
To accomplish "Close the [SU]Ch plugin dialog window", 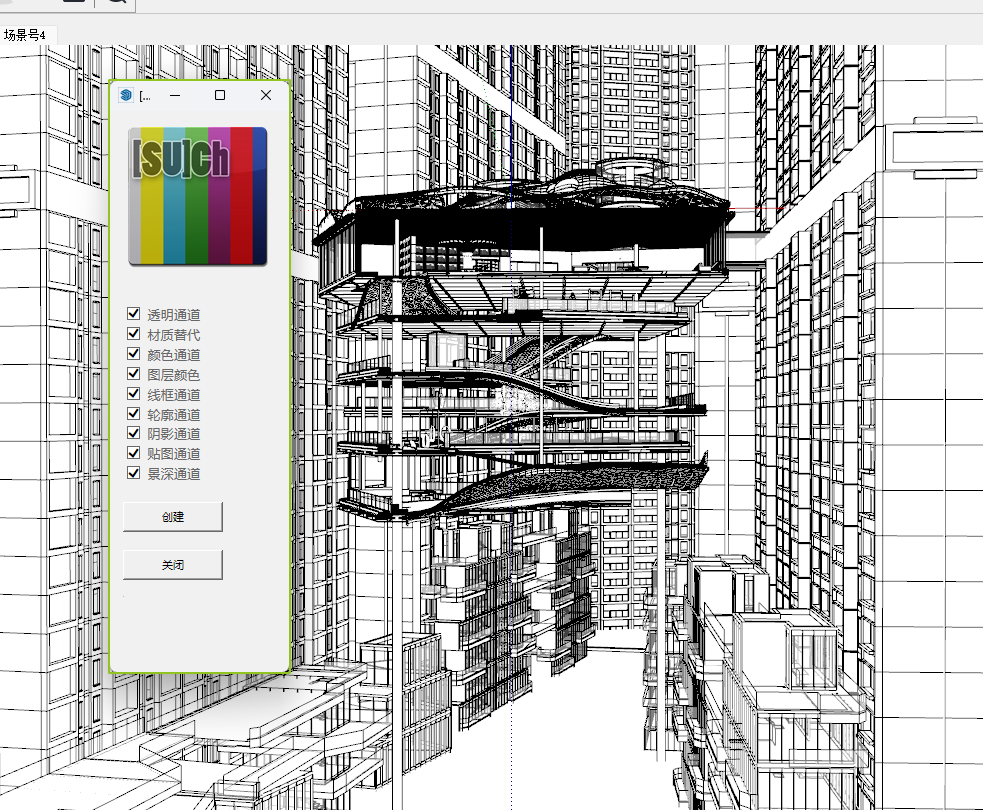I will [266, 95].
